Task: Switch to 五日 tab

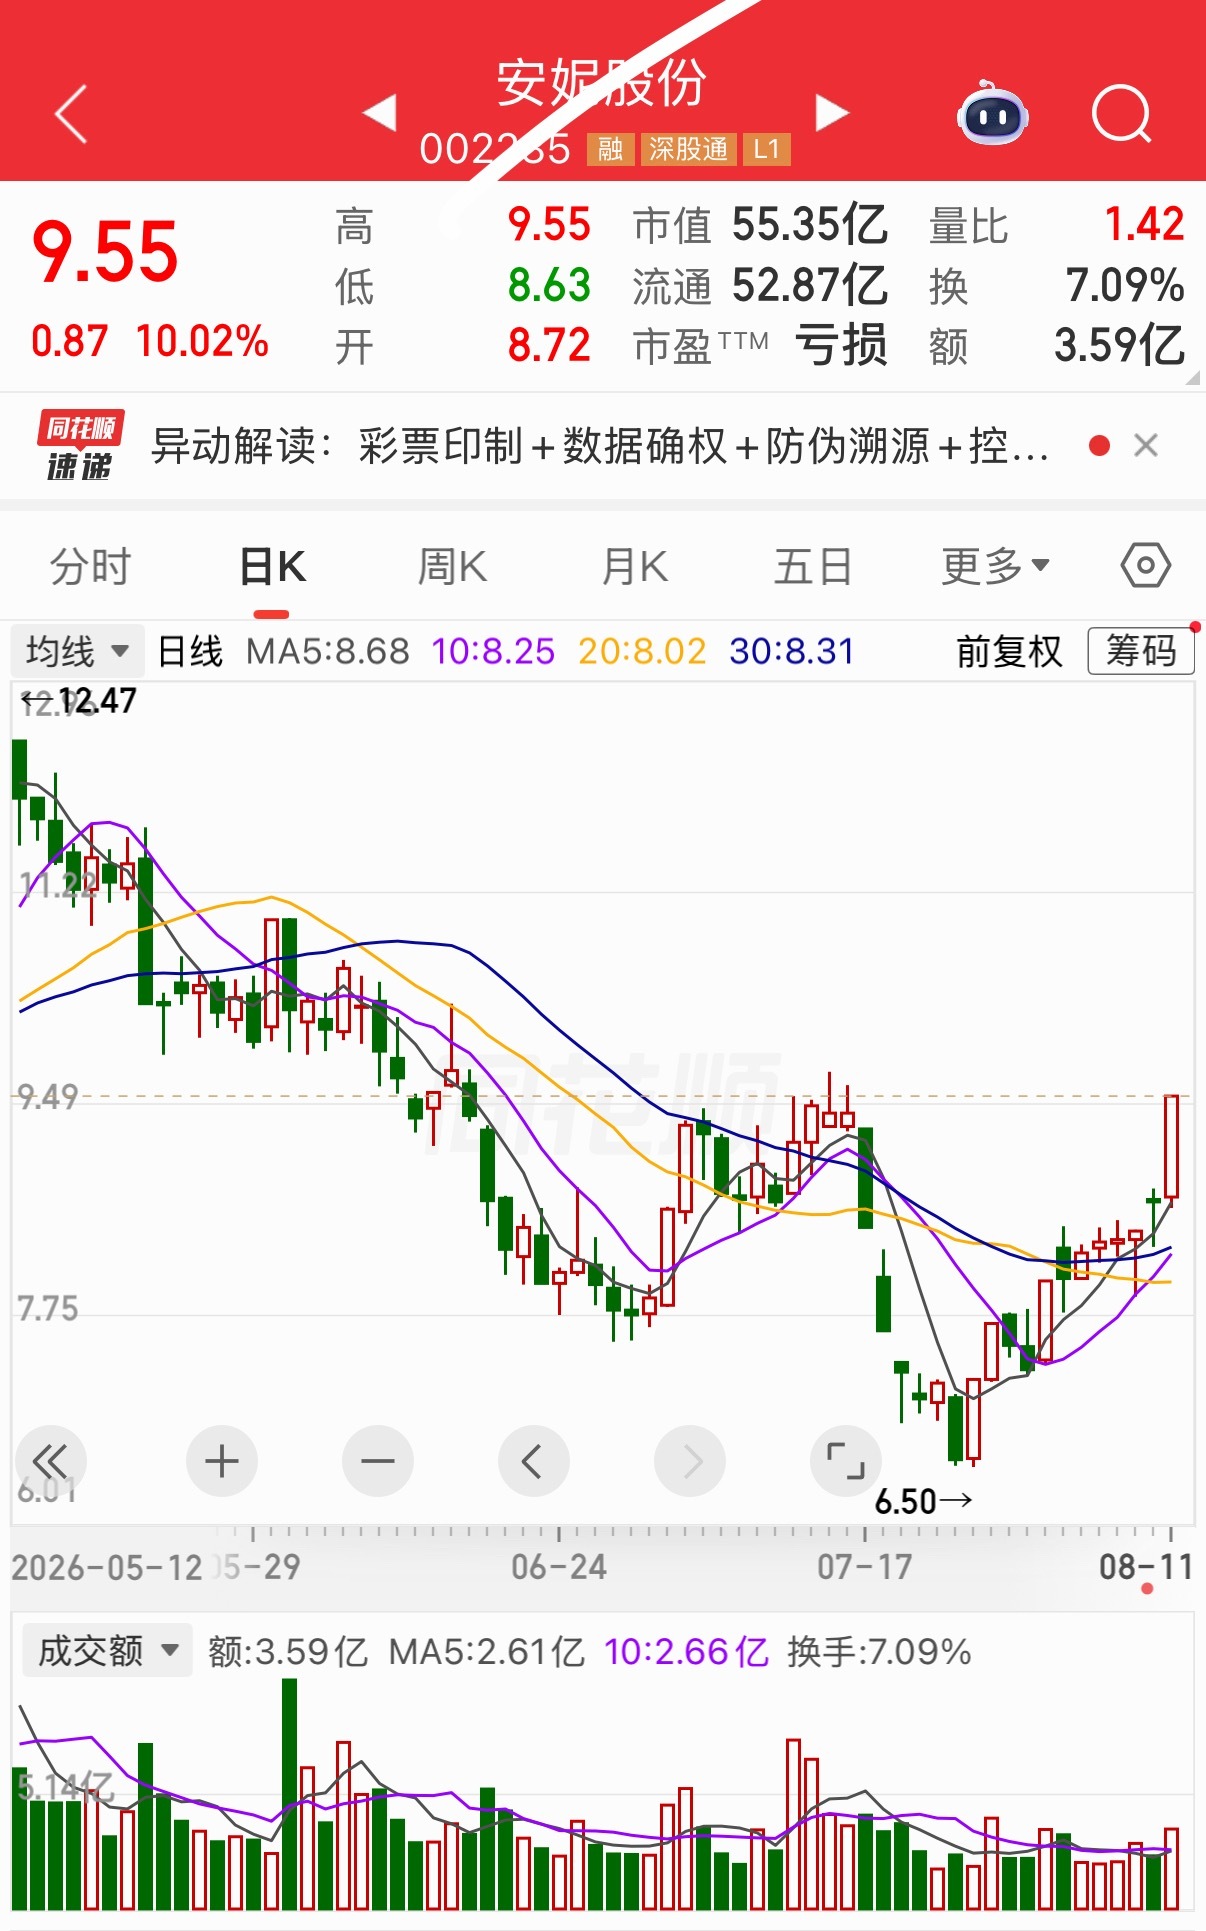Action: pos(813,567)
